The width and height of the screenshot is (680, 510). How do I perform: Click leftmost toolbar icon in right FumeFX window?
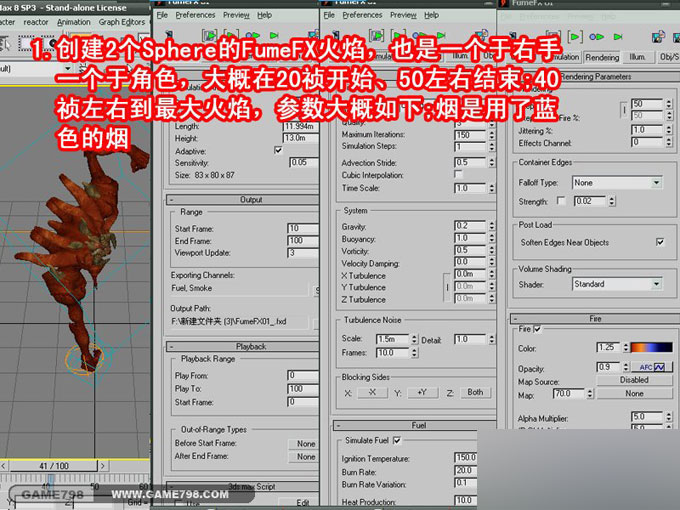click(512, 36)
